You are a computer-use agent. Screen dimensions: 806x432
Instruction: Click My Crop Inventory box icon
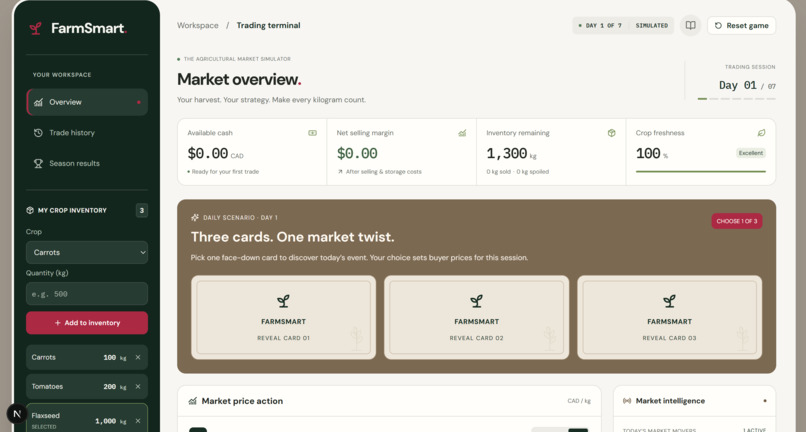click(x=30, y=210)
